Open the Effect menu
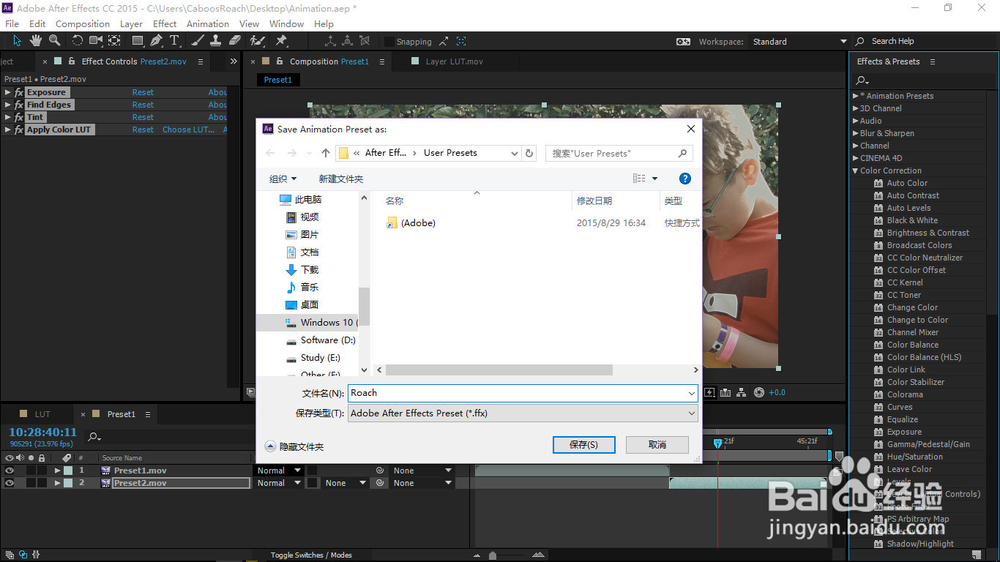The image size is (1000, 562). coord(165,24)
